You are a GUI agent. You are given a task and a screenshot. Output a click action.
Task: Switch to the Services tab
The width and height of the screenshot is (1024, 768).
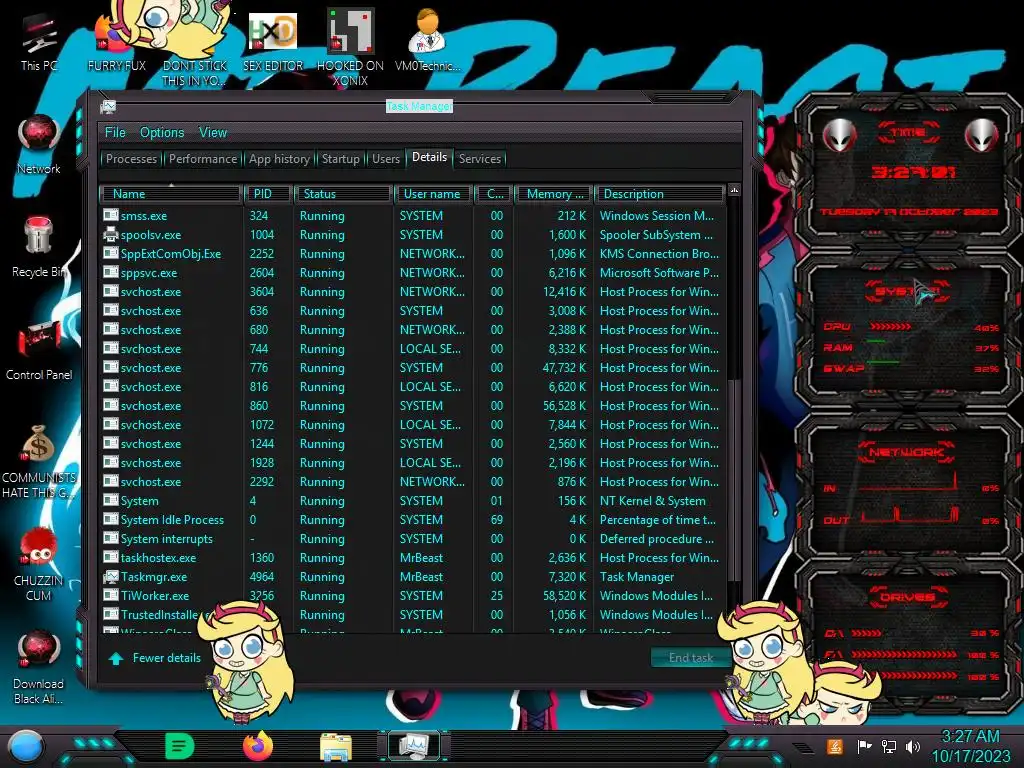(x=479, y=159)
